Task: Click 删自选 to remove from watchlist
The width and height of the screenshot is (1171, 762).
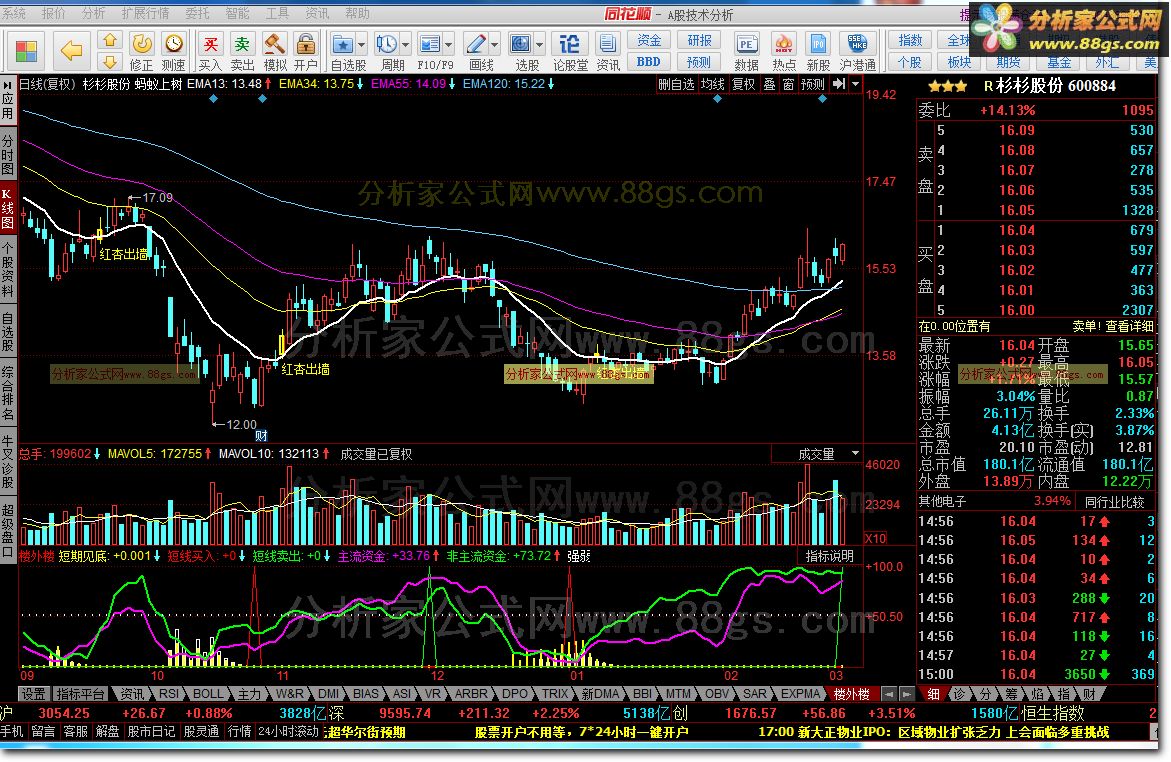Action: pos(676,84)
